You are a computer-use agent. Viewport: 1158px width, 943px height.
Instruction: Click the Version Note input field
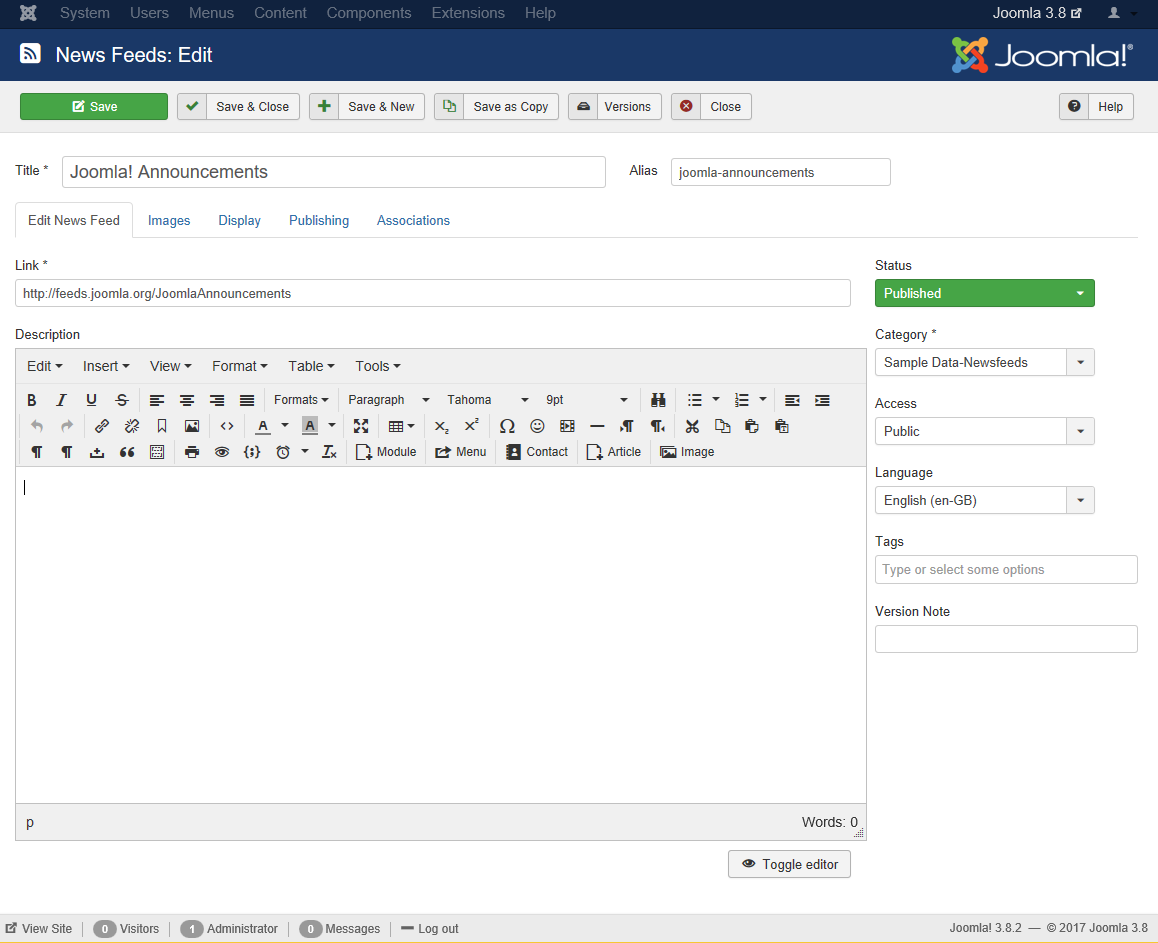pos(1005,639)
